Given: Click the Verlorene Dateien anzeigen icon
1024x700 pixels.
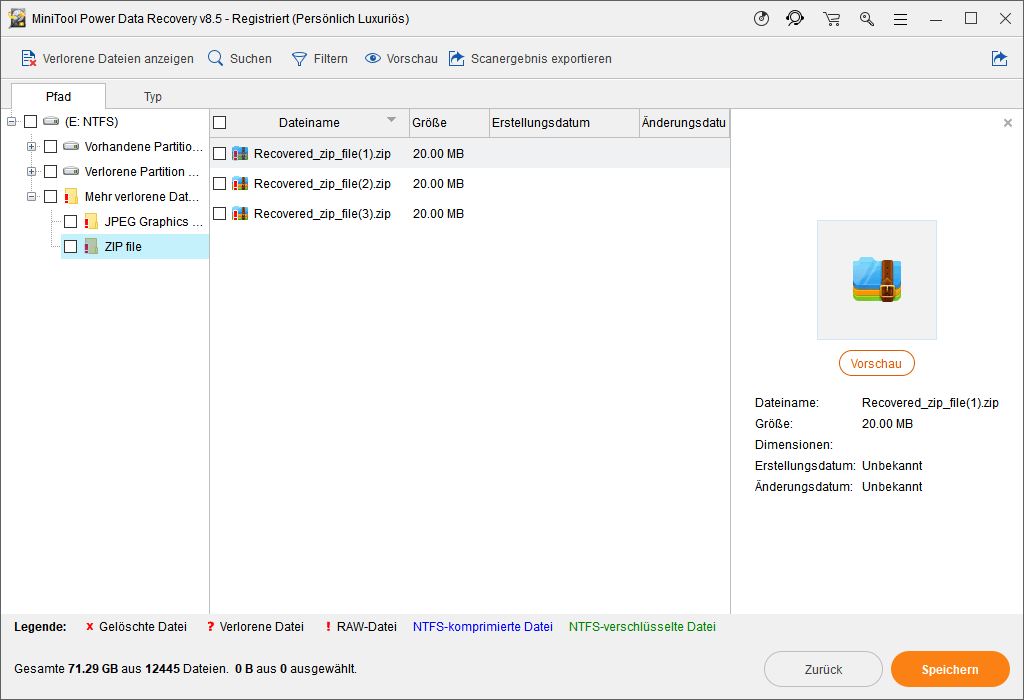Looking at the screenshot, I should coord(28,58).
